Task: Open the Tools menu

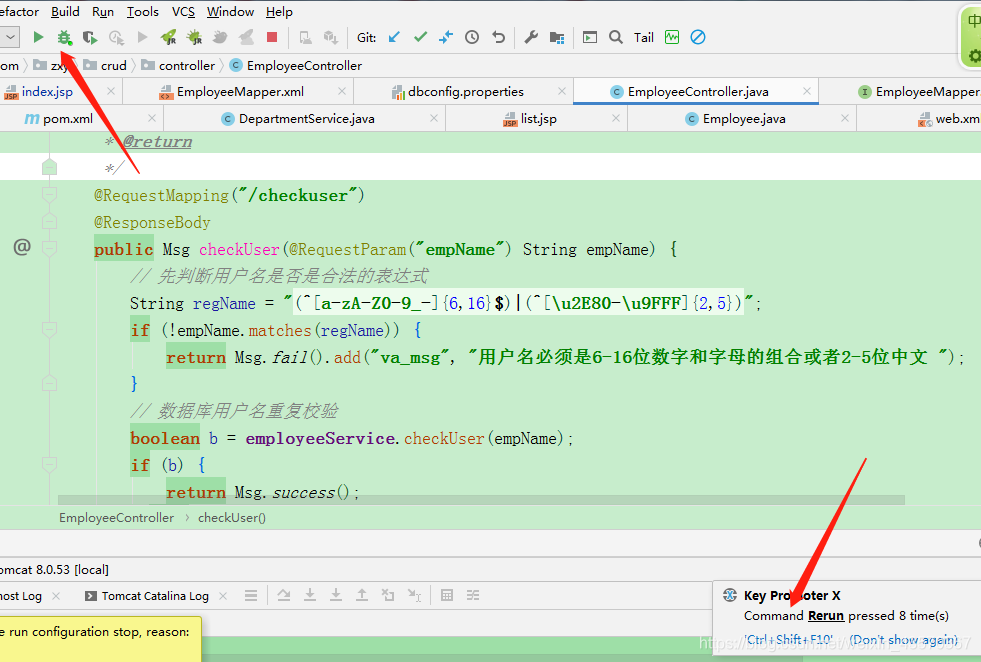Action: pyautogui.click(x=143, y=12)
